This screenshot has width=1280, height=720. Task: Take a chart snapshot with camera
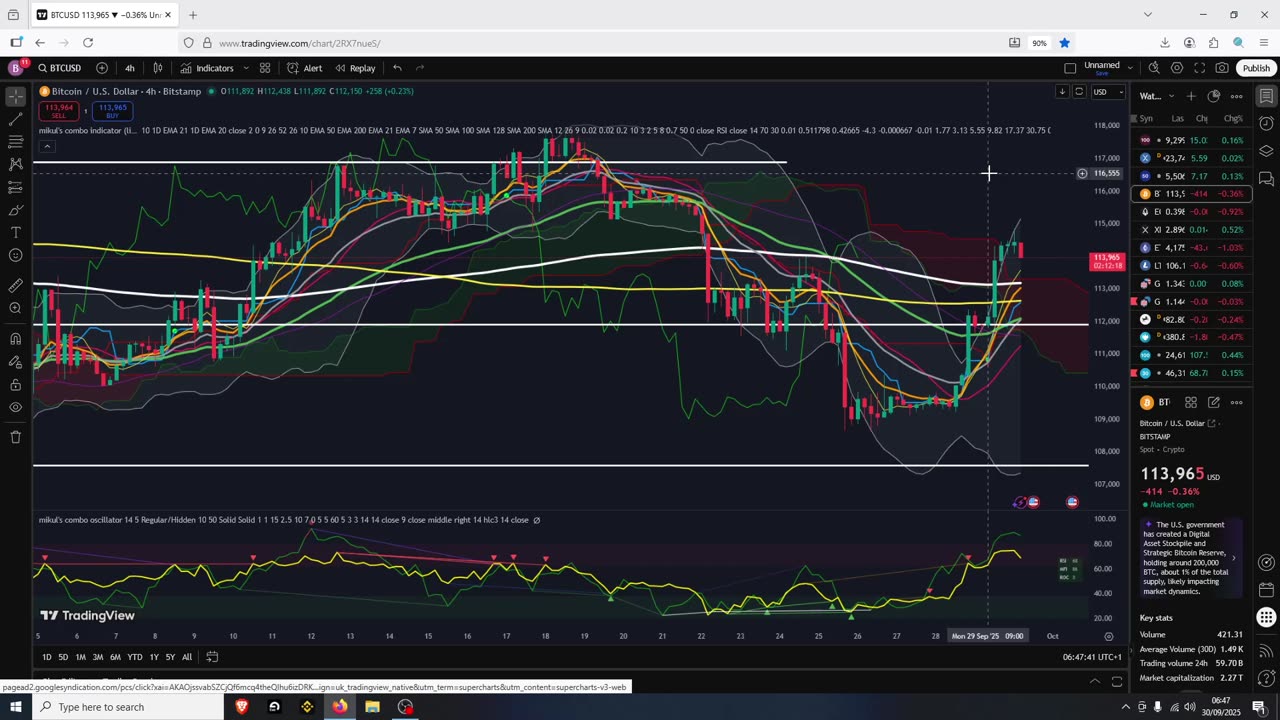pos(1222,68)
